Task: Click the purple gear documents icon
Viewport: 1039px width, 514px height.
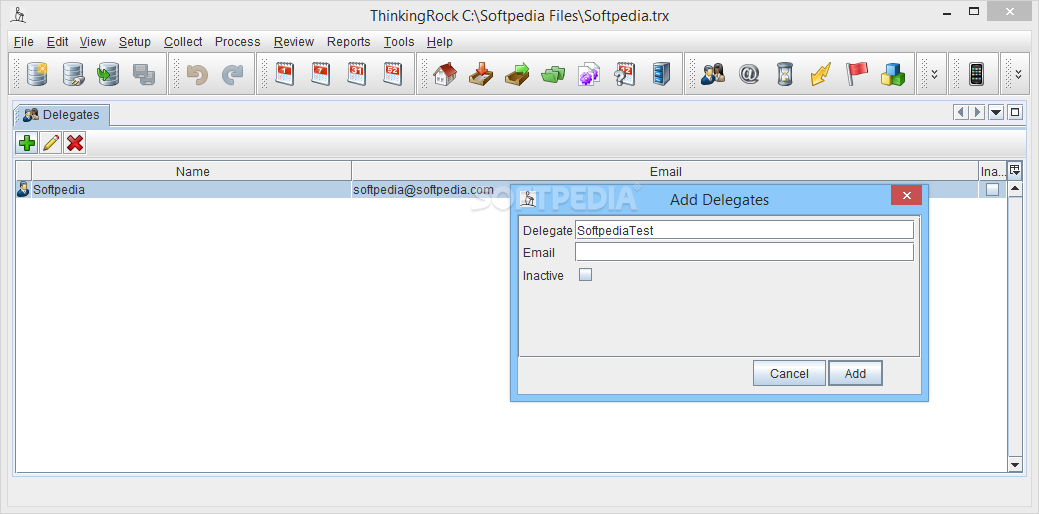Action: 588,74
